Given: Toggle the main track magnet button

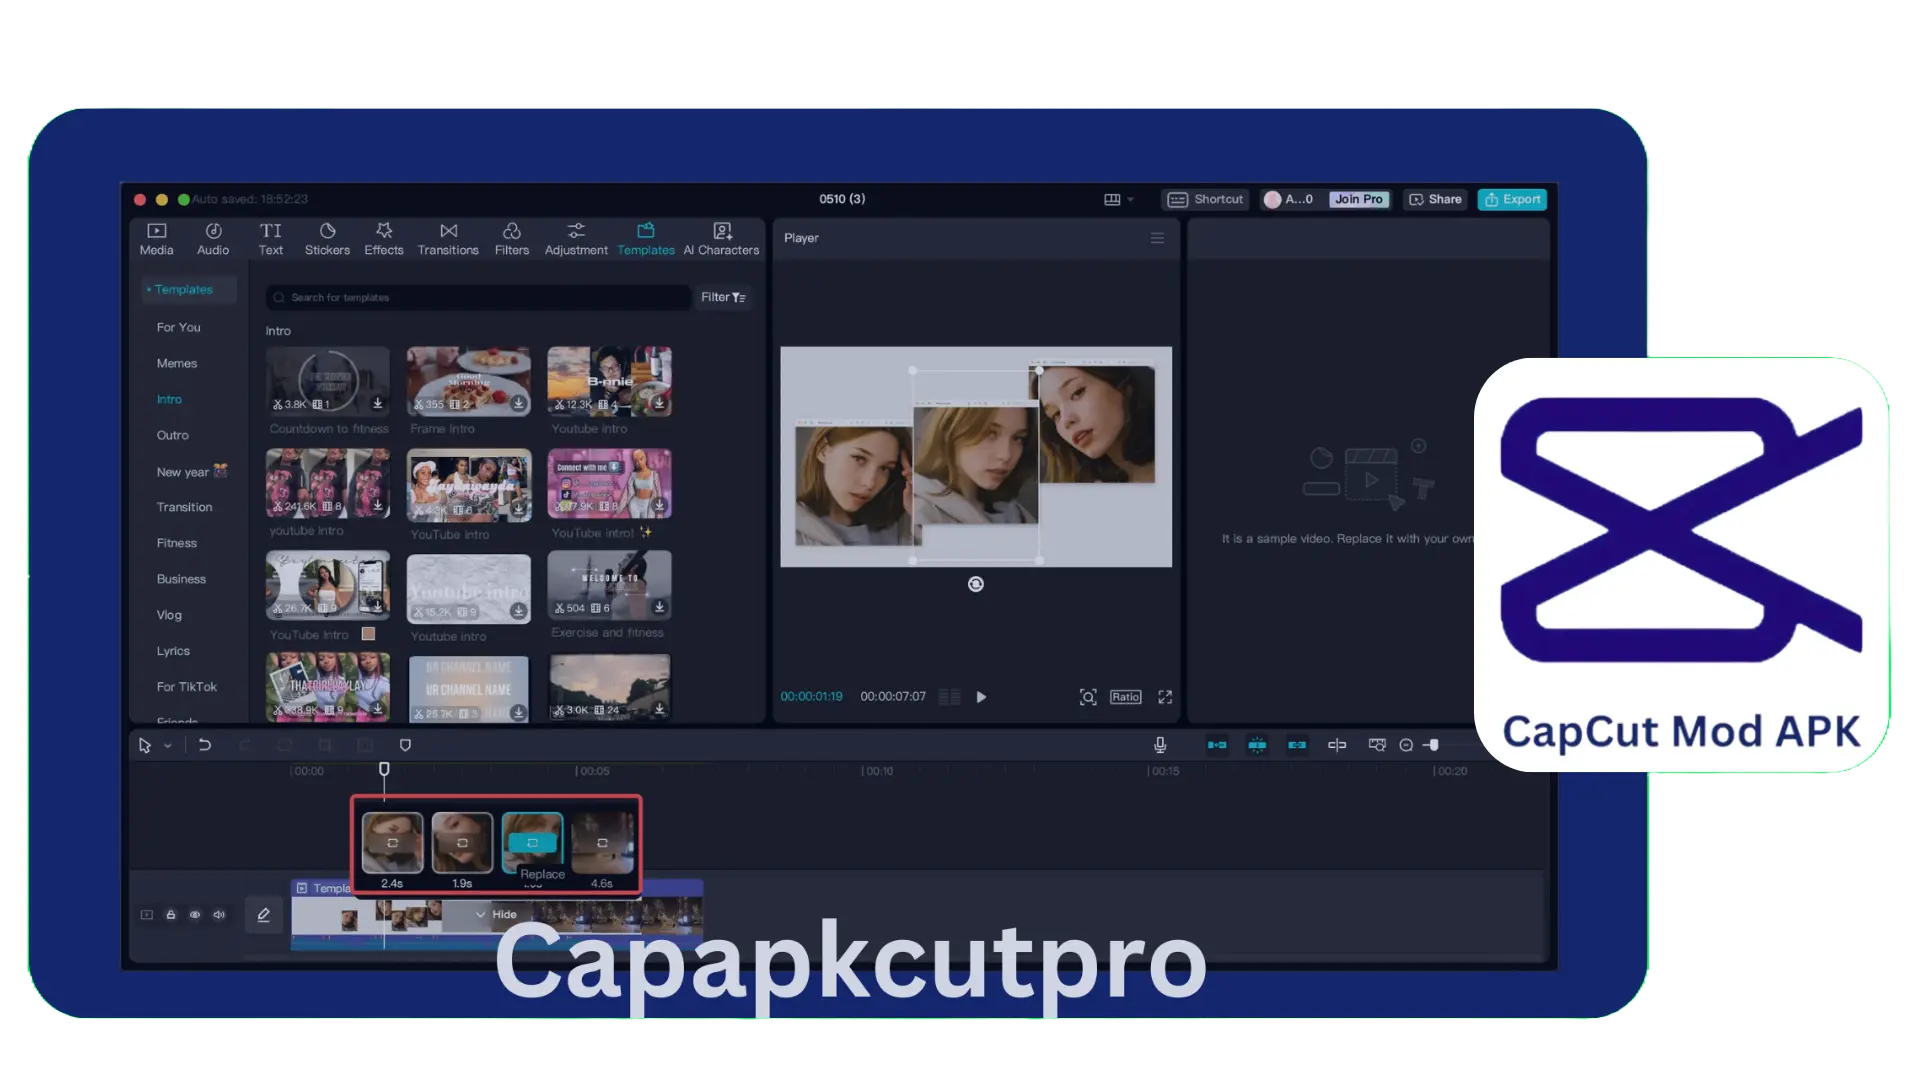Looking at the screenshot, I should pos(1217,745).
